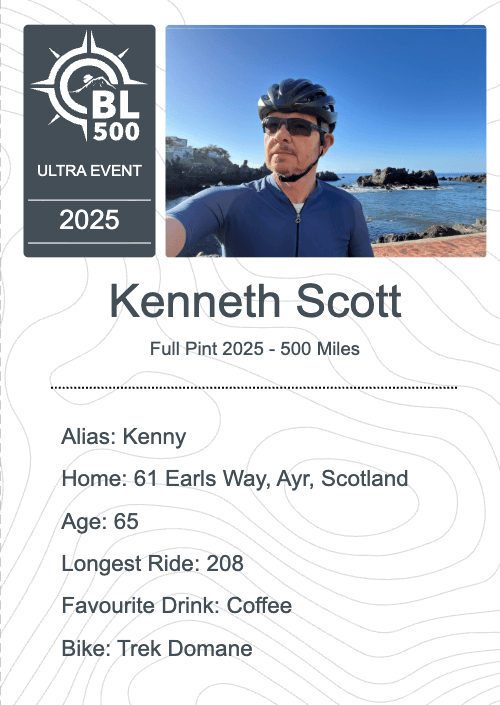Viewport: 500px width, 705px height.
Task: Select Favourite Drink: Coffee text
Action: (x=177, y=606)
